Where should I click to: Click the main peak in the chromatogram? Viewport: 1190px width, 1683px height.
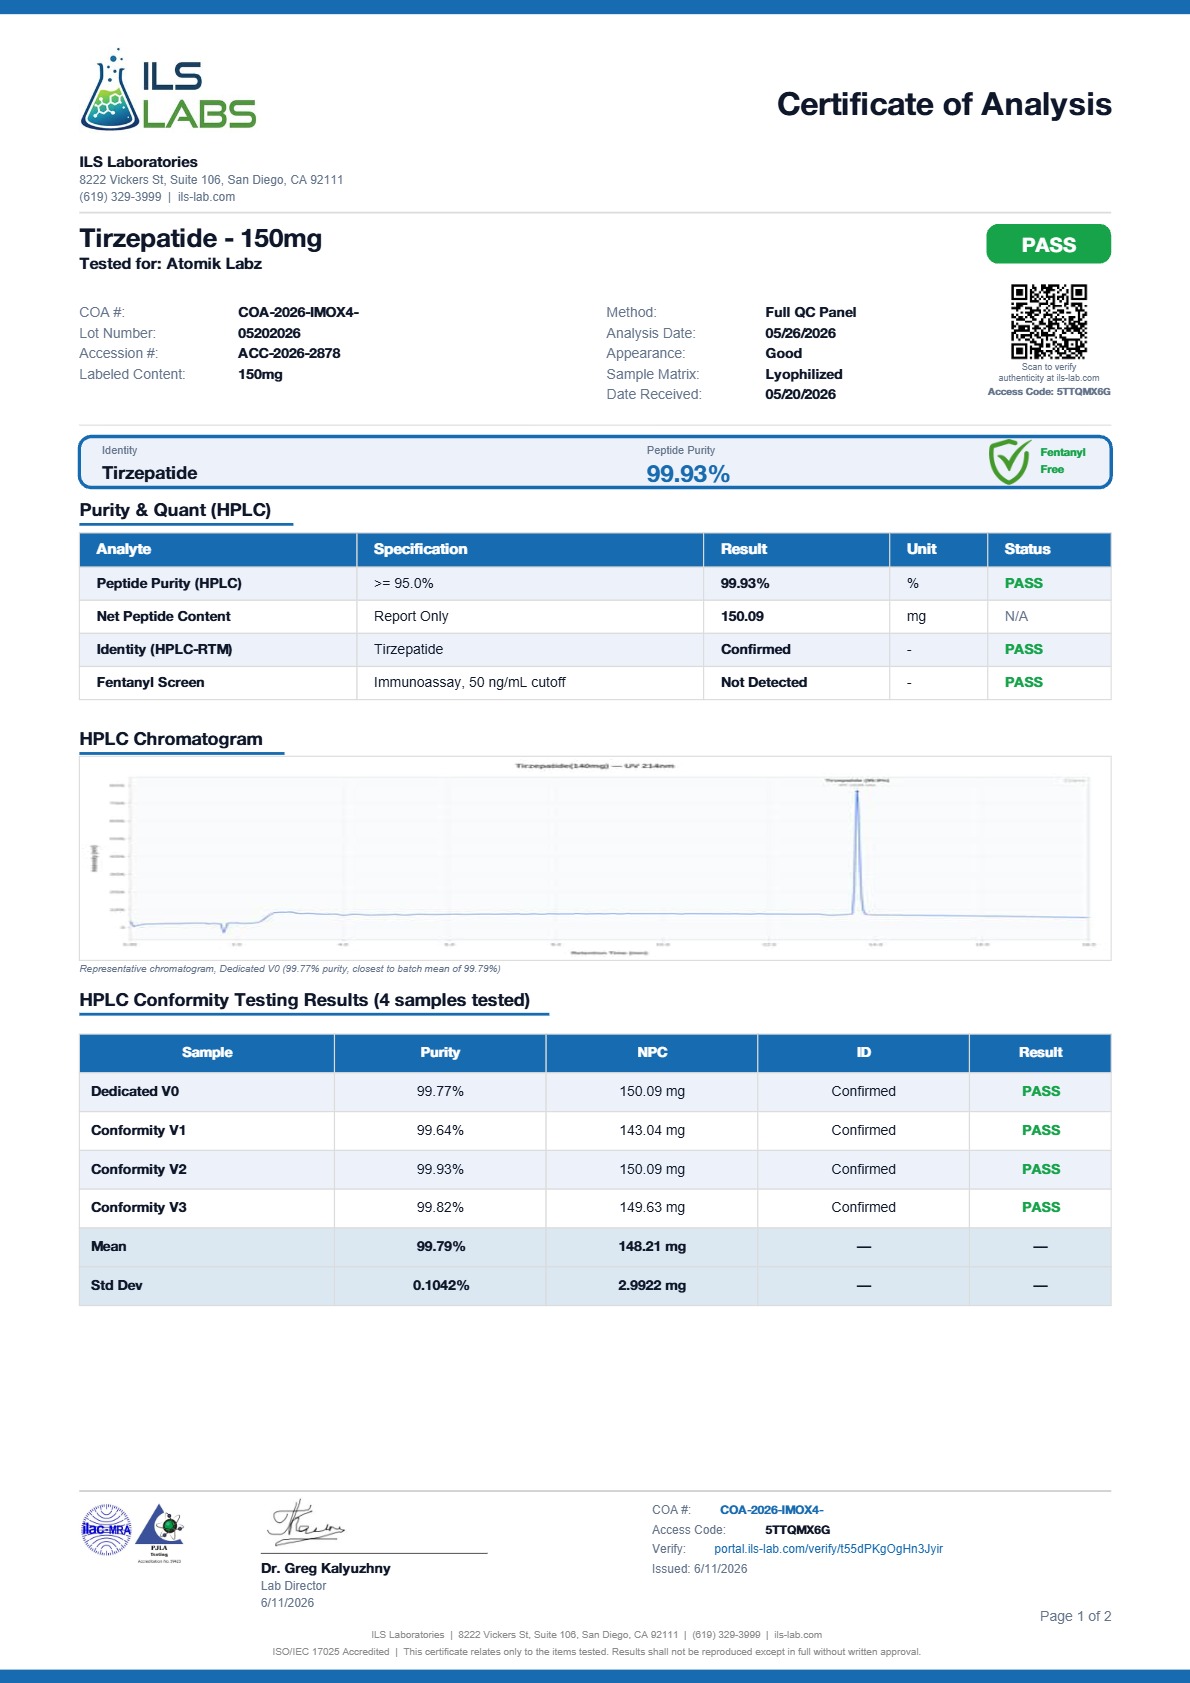pos(857,850)
